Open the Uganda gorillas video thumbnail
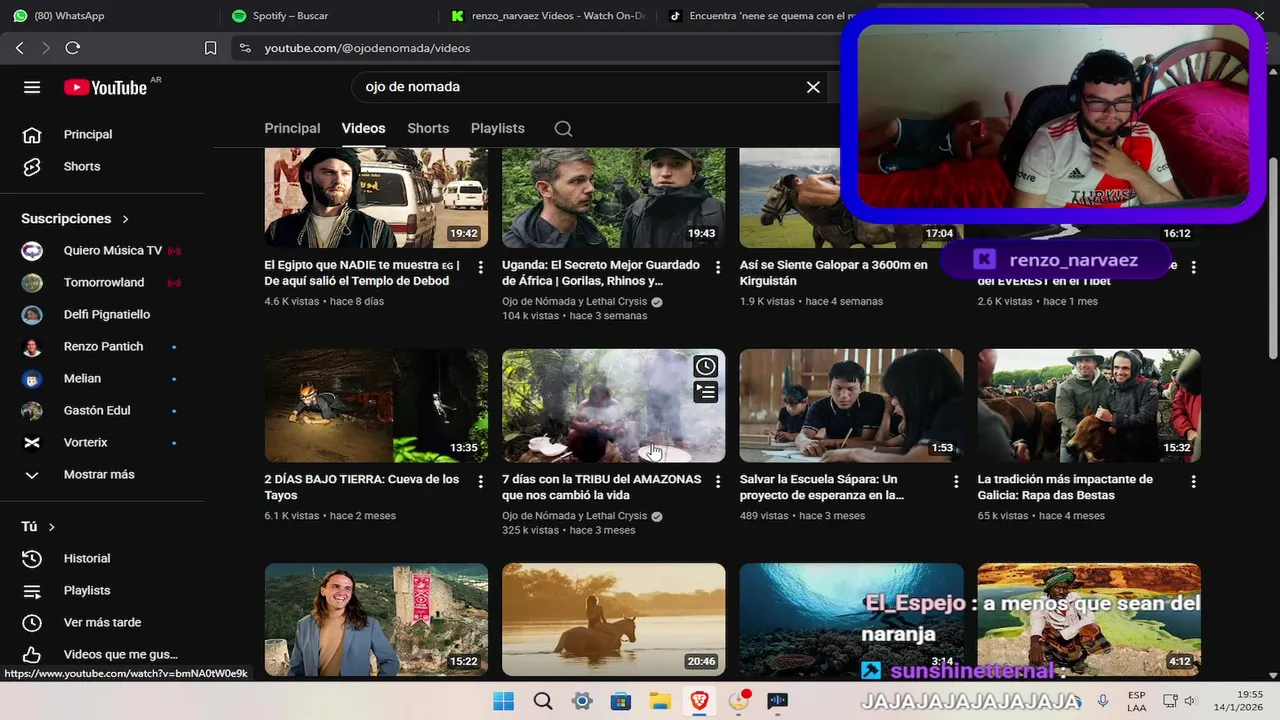The width and height of the screenshot is (1280, 720). [x=614, y=198]
